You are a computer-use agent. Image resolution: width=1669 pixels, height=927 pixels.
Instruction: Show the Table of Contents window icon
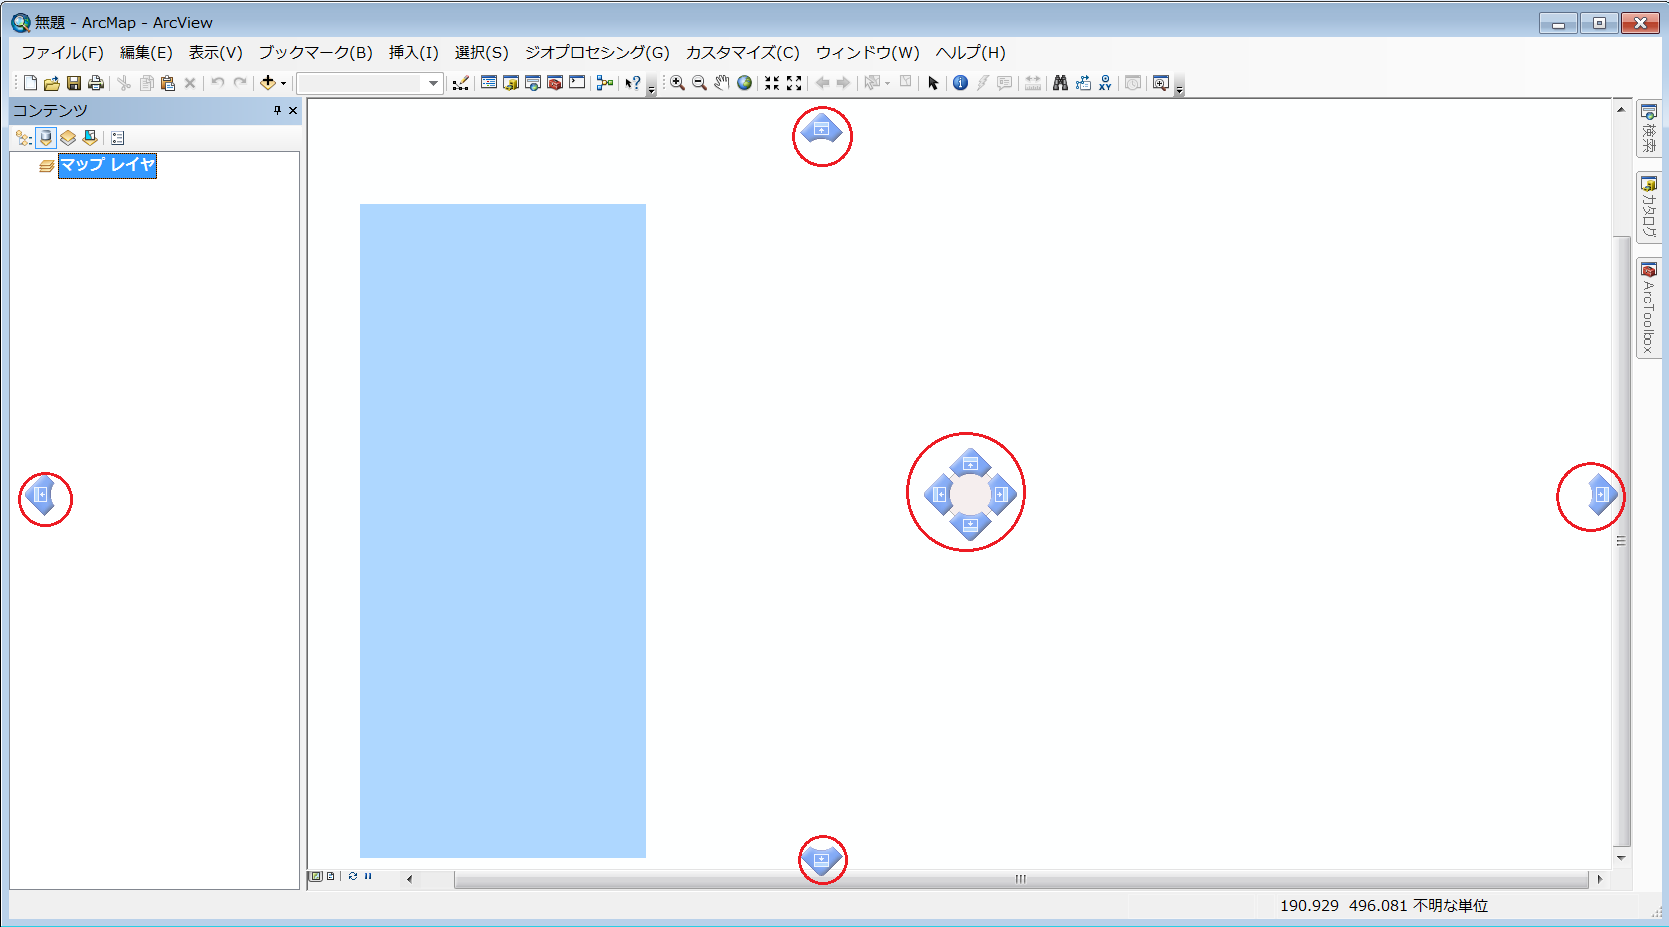(x=489, y=83)
